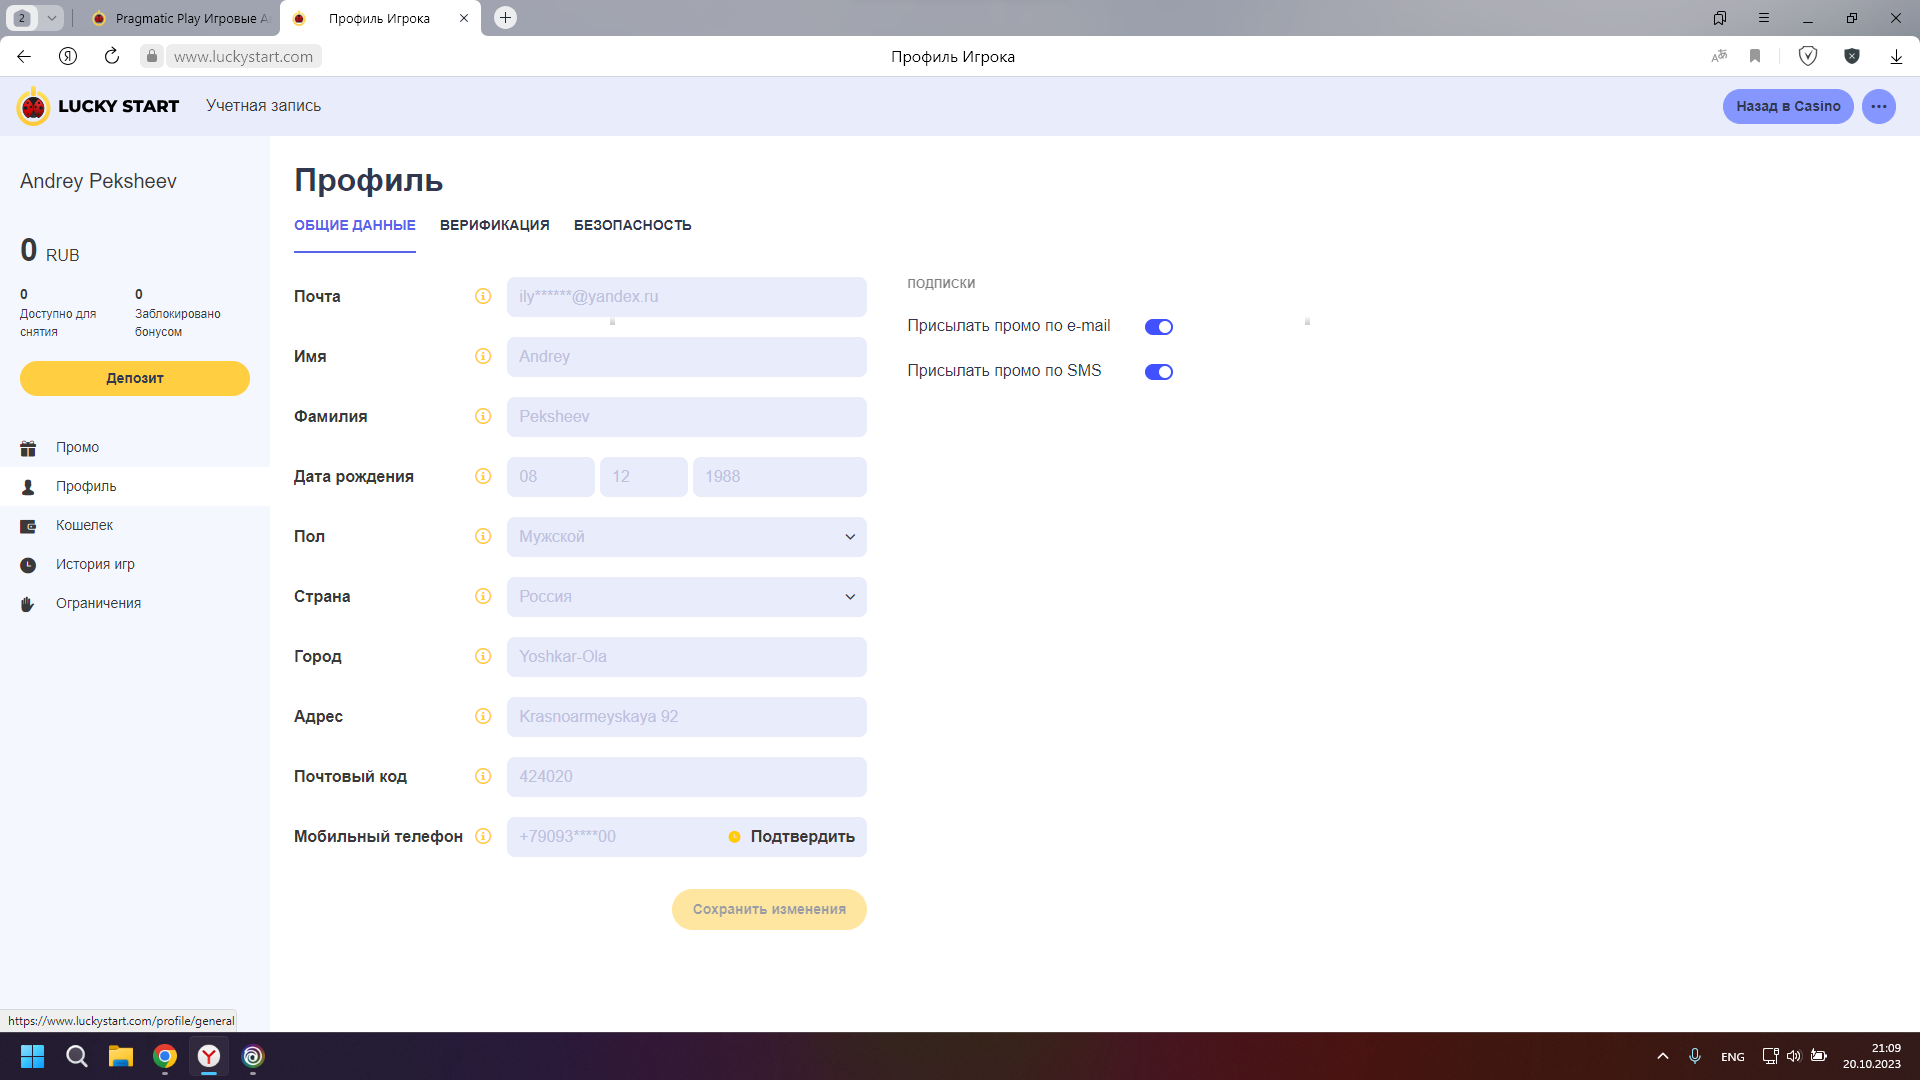The width and height of the screenshot is (1920, 1080).
Task: Click the hand icon for Ограничения
Action: [x=28, y=604]
